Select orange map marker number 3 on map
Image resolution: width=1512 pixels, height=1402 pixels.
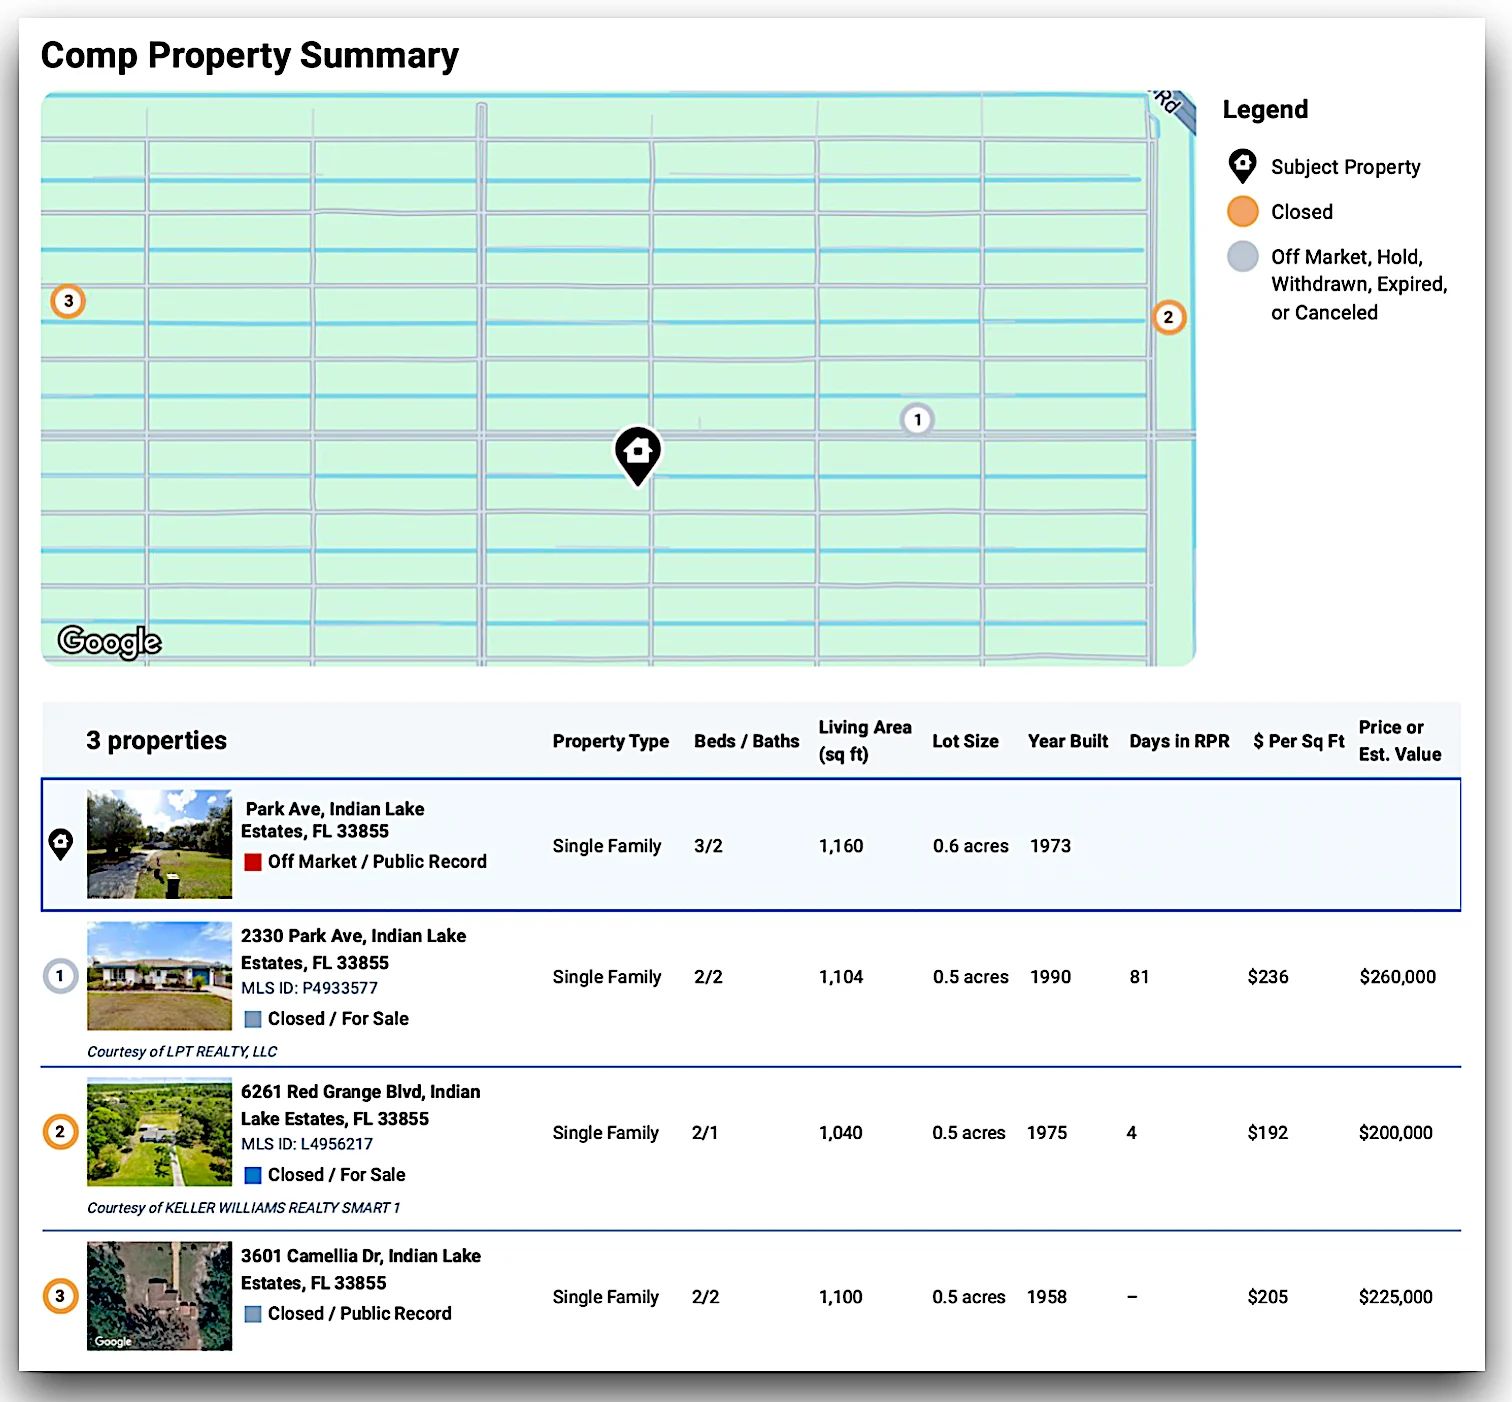[68, 301]
